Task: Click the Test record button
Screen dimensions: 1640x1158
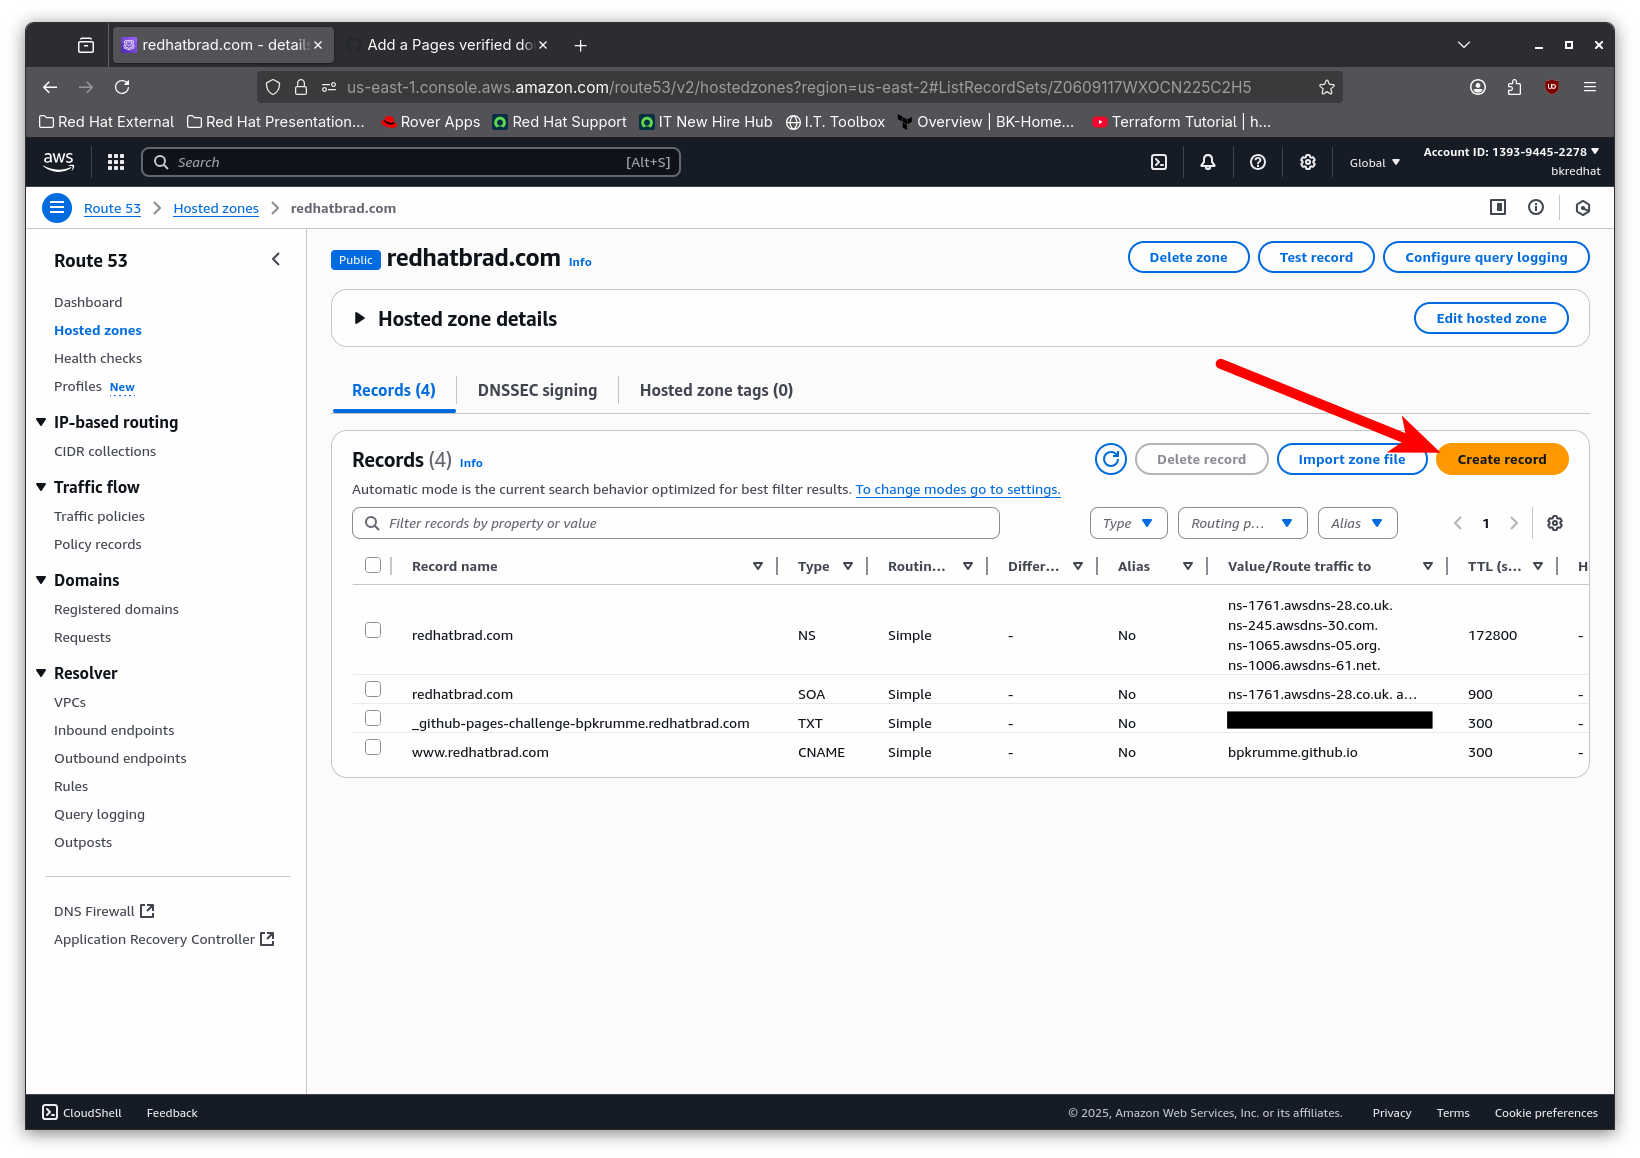Action: (1316, 257)
